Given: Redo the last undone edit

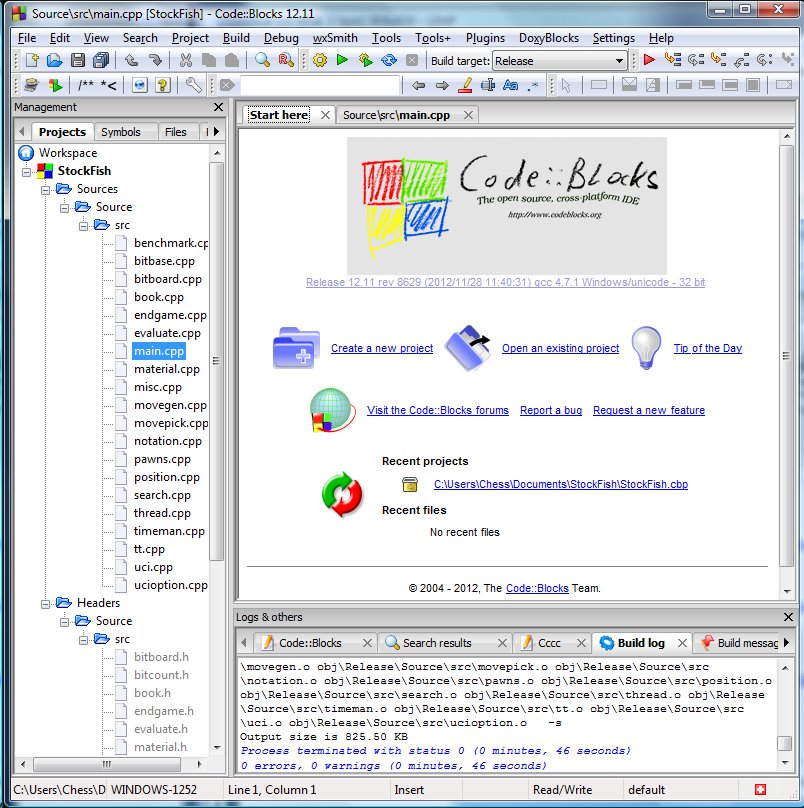Looking at the screenshot, I should coord(155,60).
